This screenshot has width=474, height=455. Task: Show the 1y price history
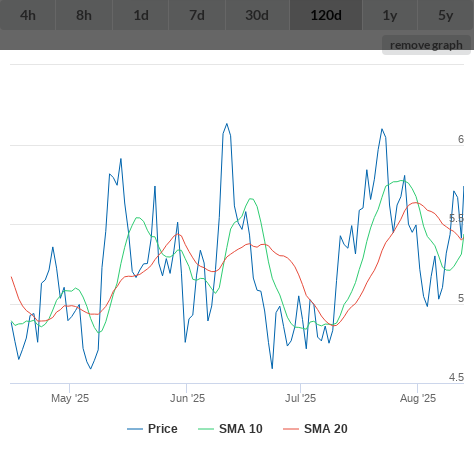tap(390, 15)
